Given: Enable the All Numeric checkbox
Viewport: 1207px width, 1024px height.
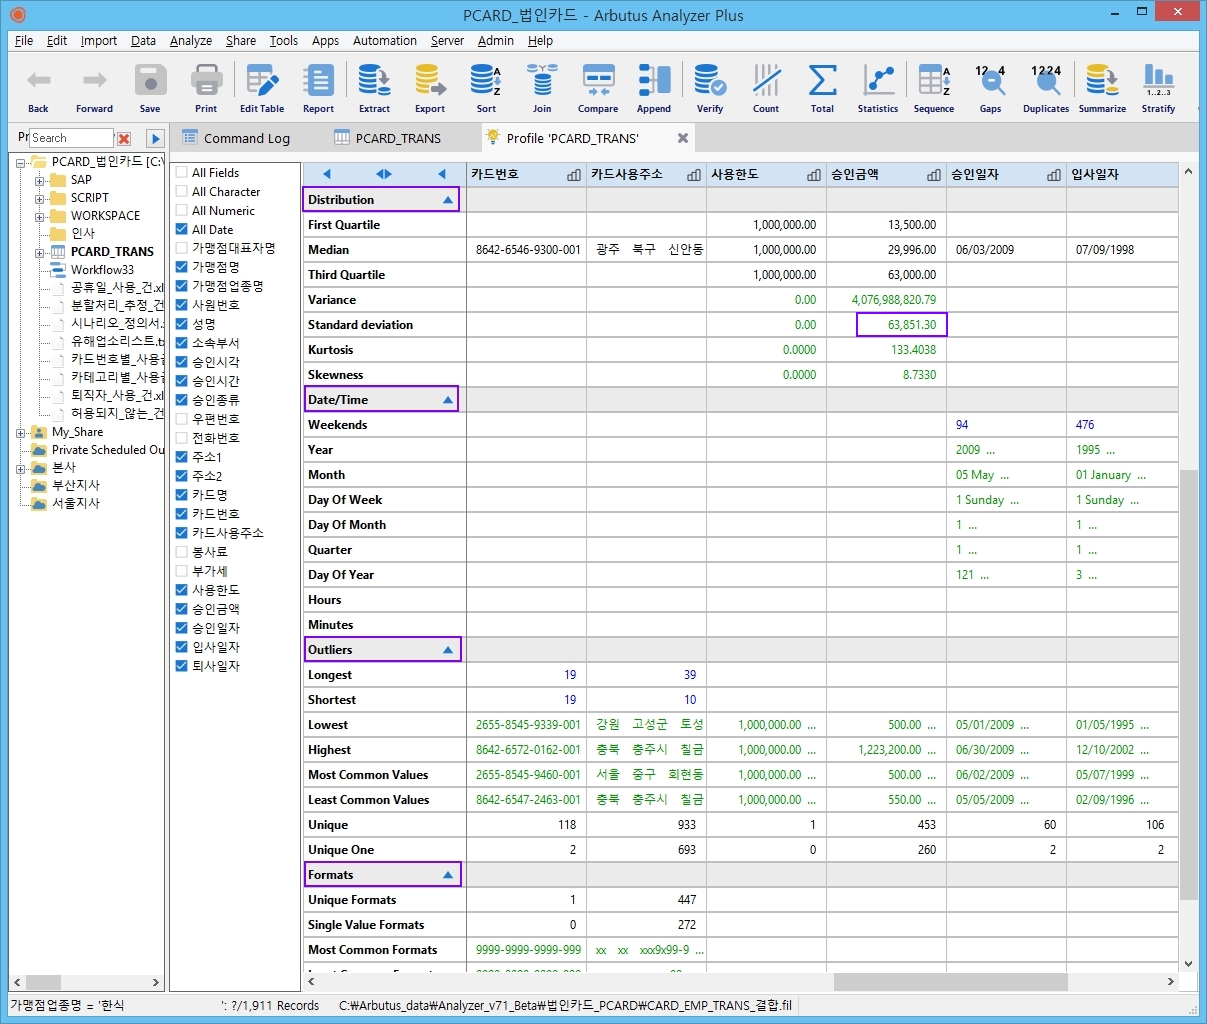Looking at the screenshot, I should (x=182, y=211).
